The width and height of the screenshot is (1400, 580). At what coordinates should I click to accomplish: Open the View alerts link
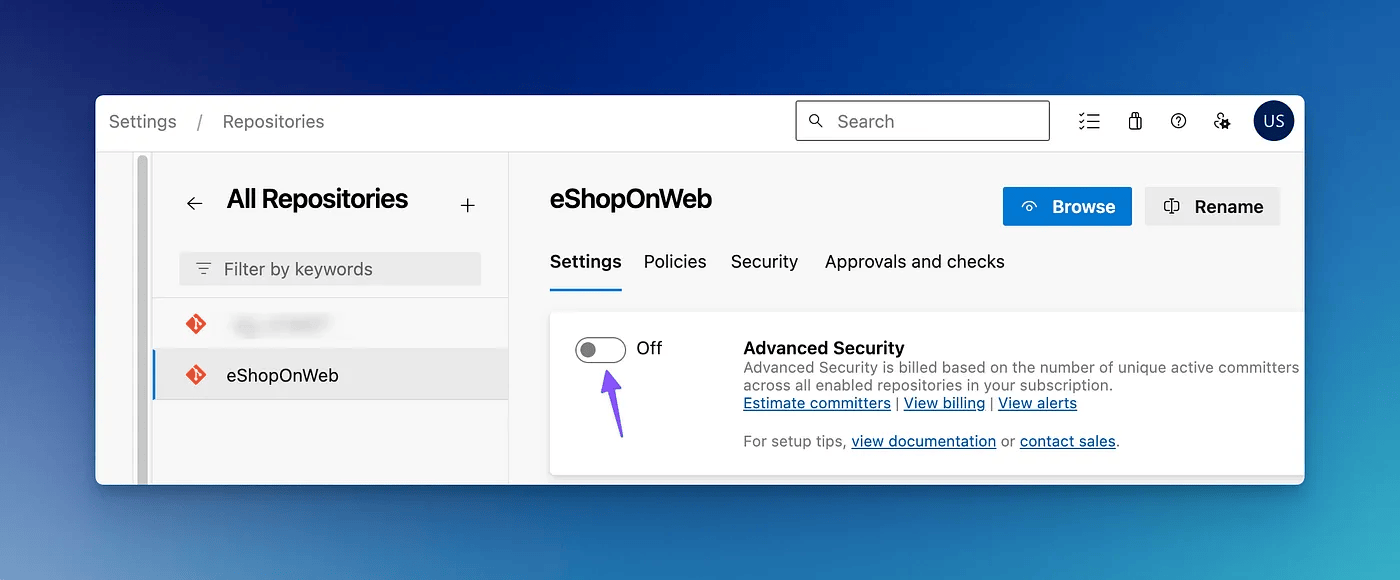[1037, 403]
